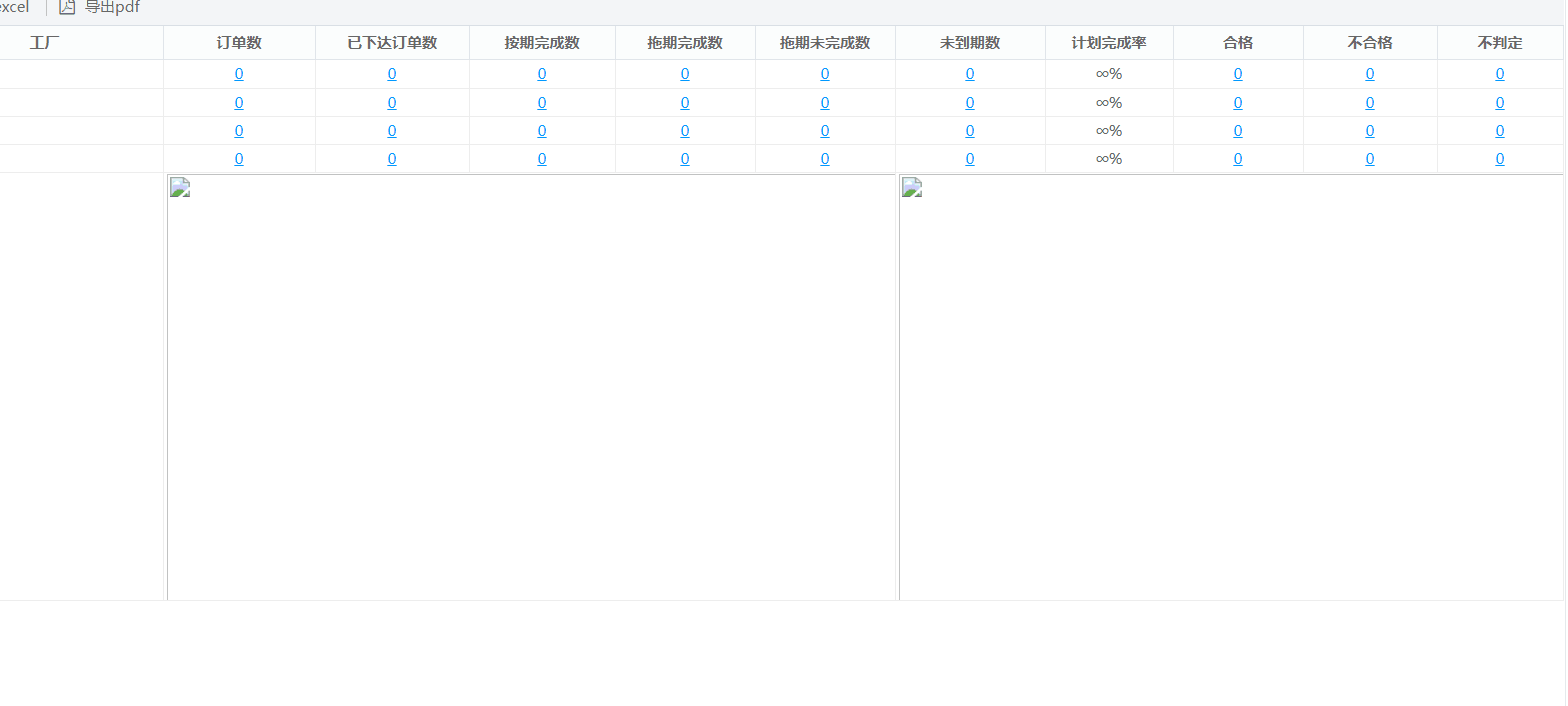The image size is (1568, 706).
Task: Click the right empty chart area
Action: 1230,400
